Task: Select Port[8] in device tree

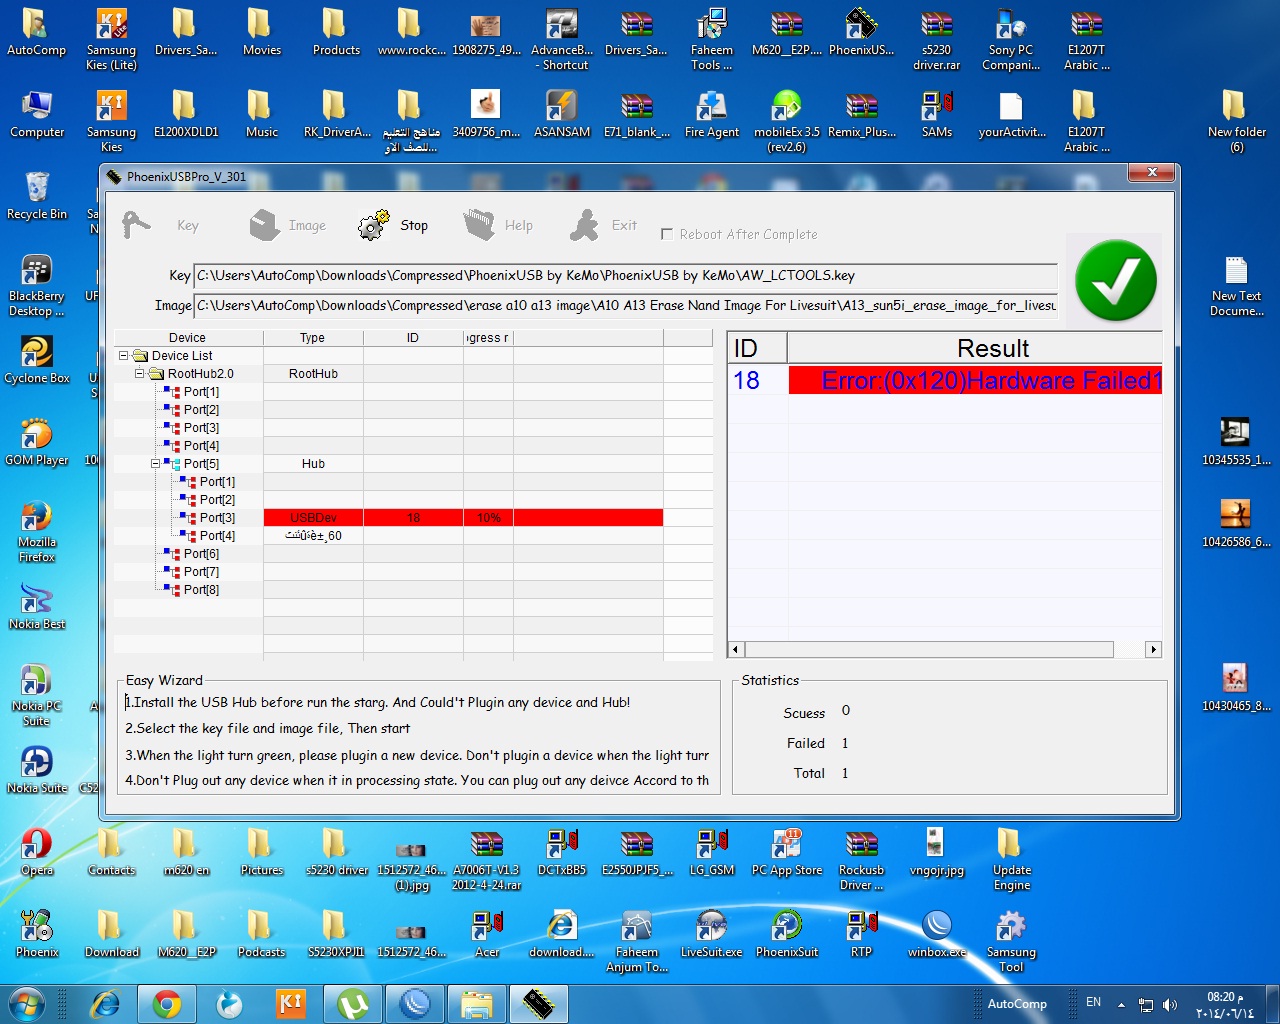Action: [201, 590]
